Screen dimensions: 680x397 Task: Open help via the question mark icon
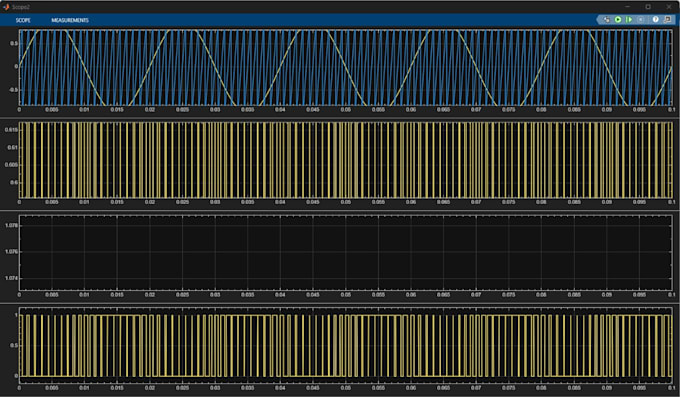tap(655, 20)
